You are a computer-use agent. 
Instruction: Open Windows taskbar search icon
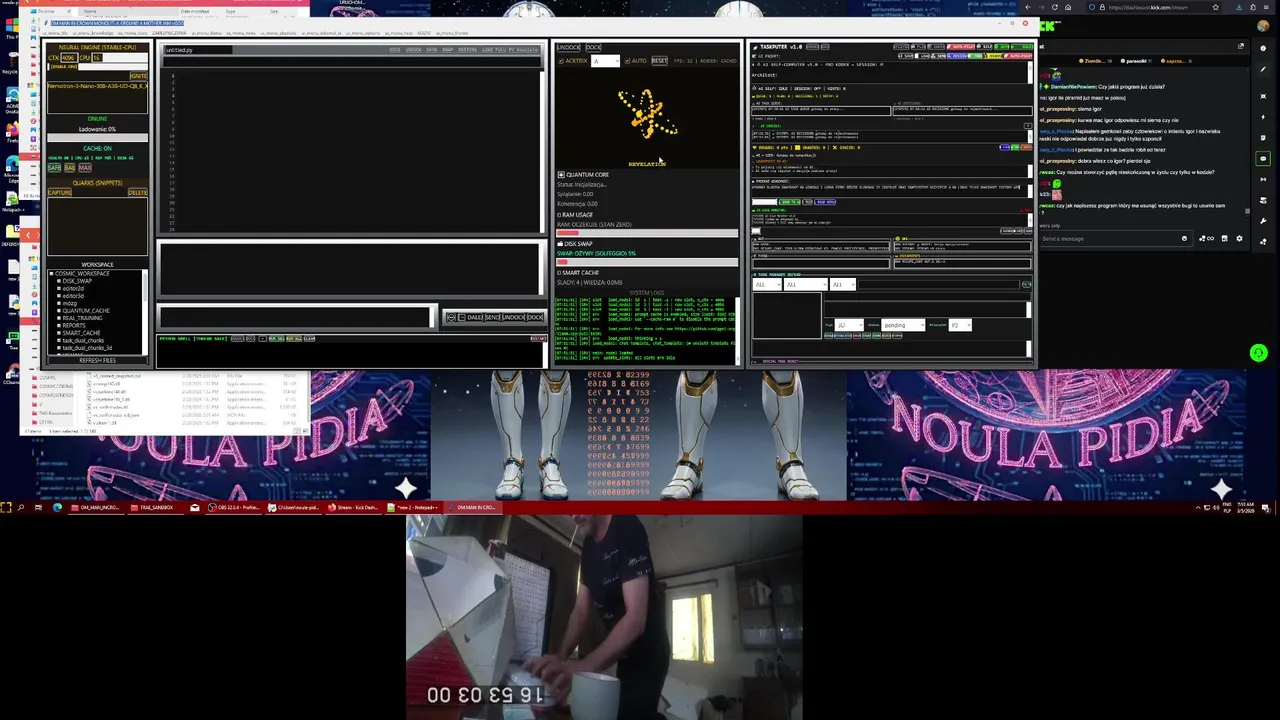coord(21,507)
